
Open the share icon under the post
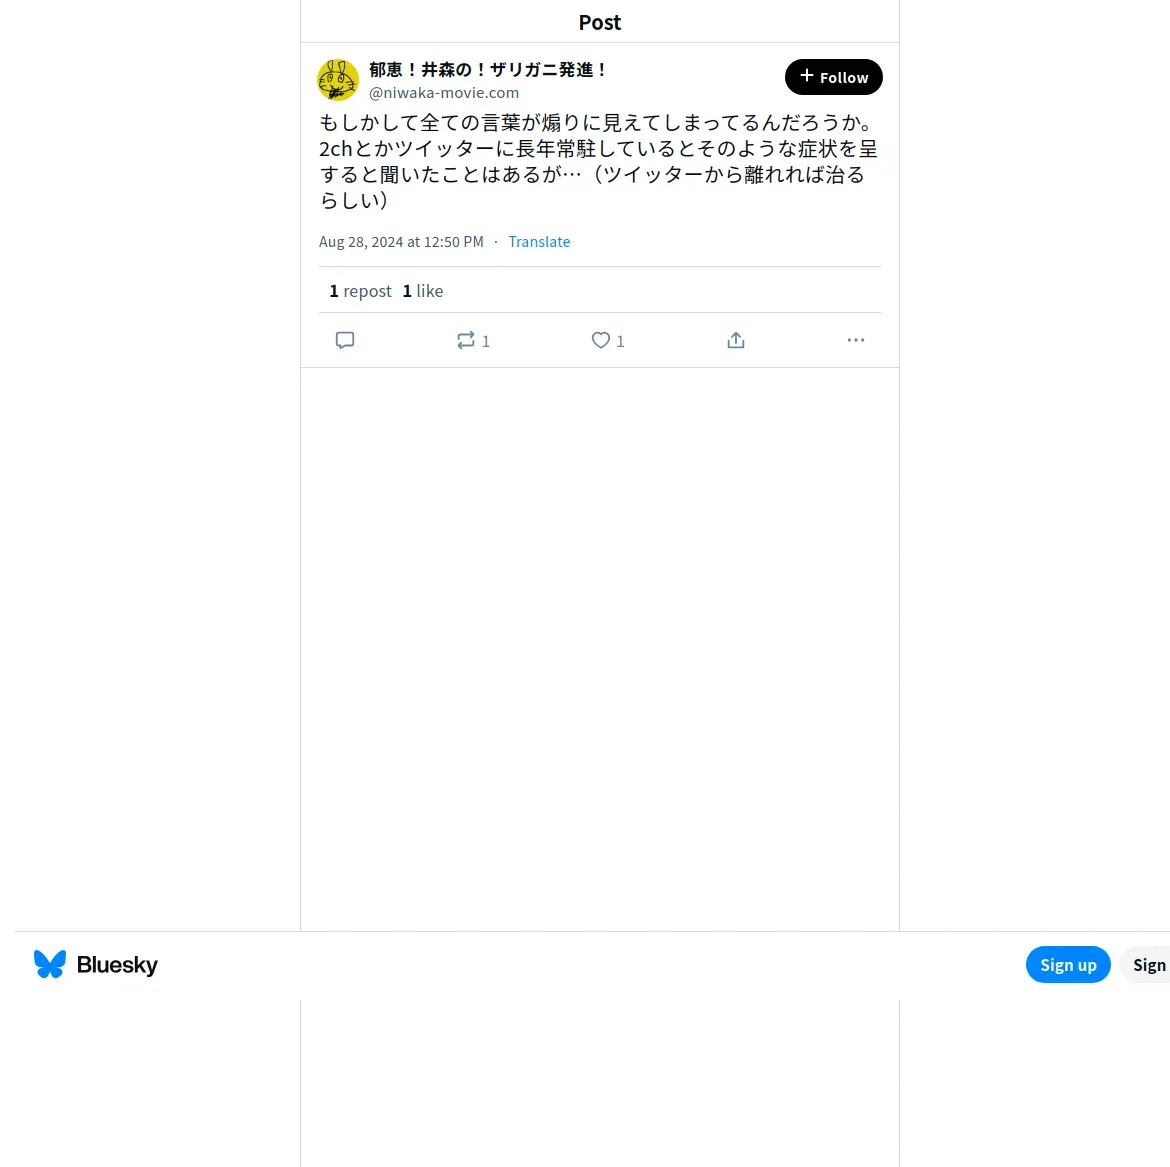[736, 340]
